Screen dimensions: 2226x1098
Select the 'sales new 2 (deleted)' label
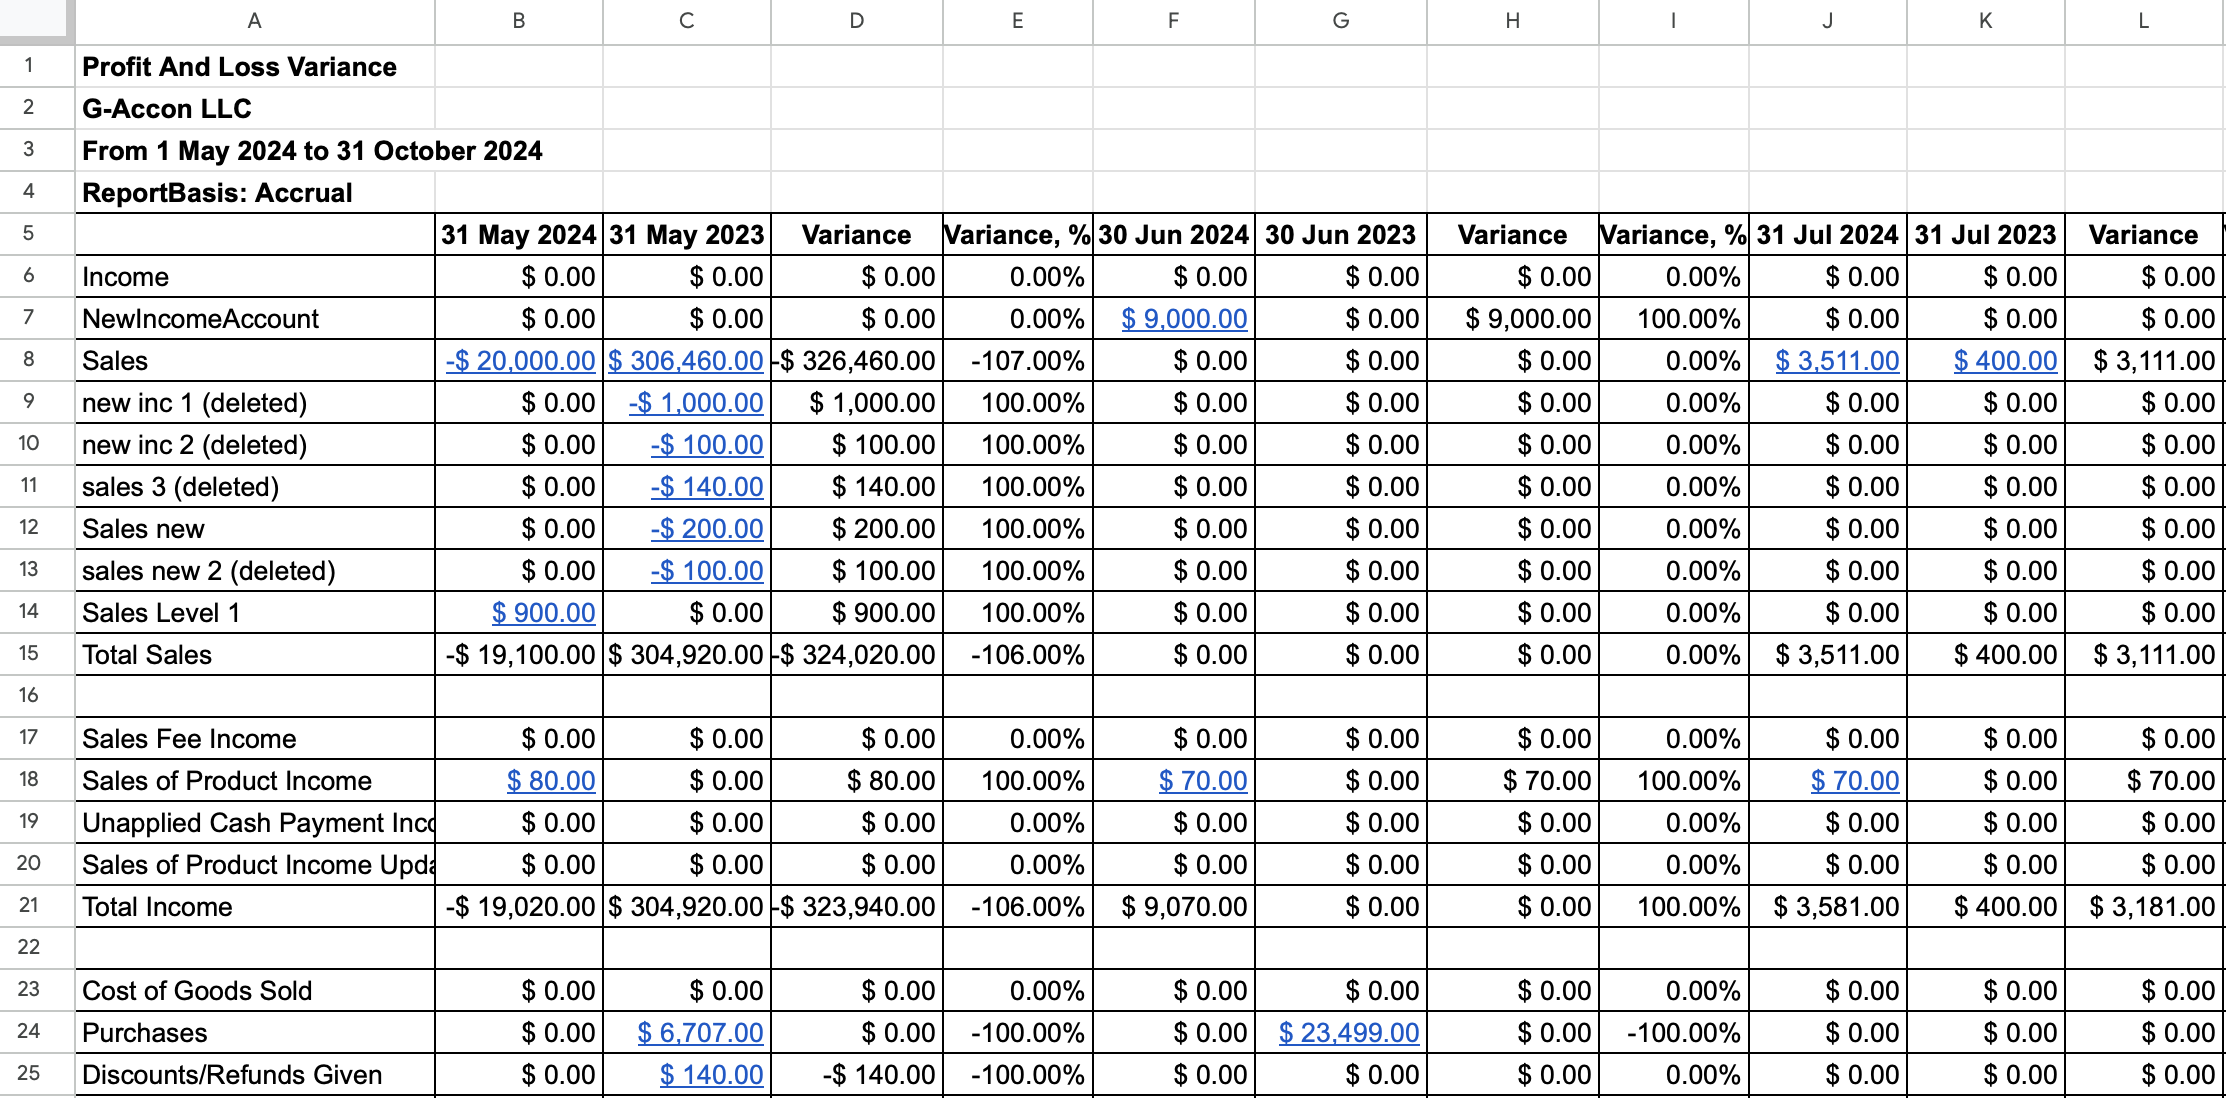click(255, 570)
